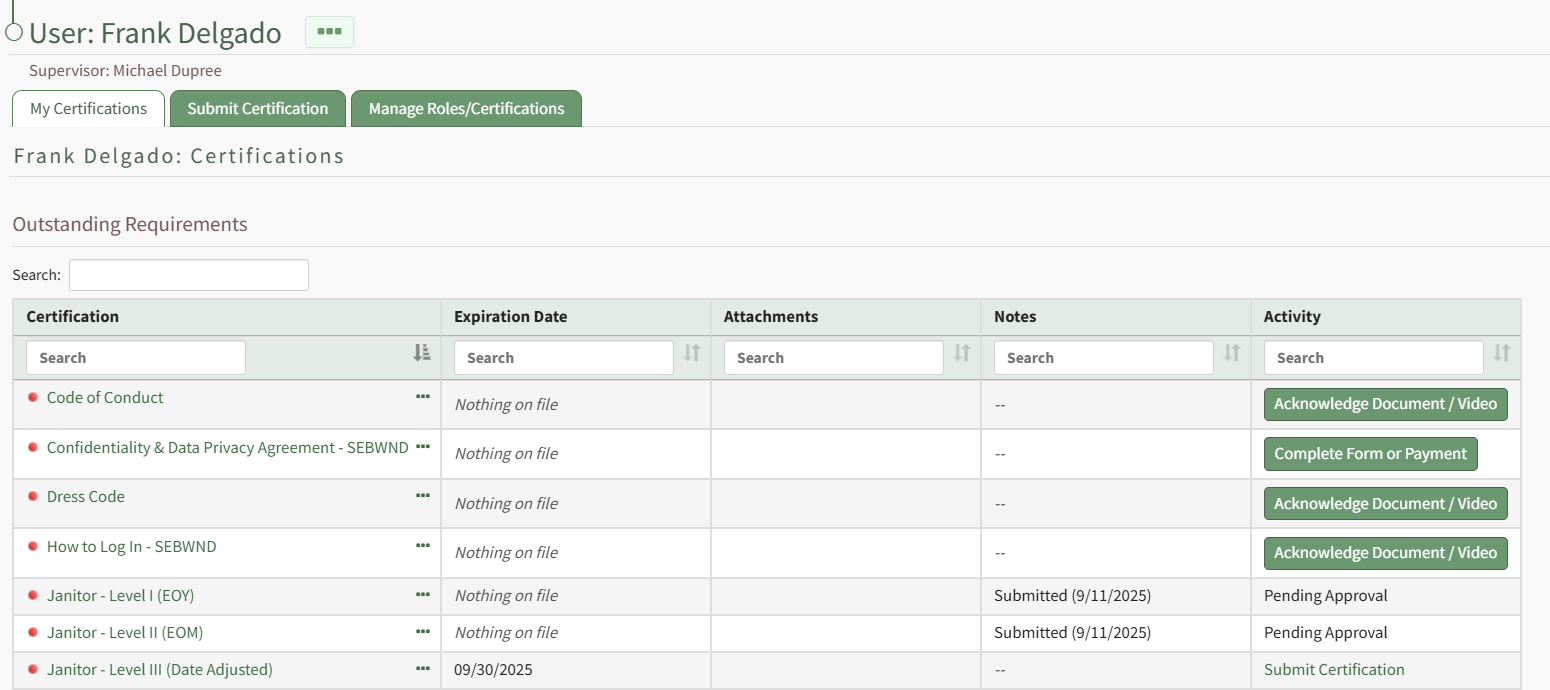The height and width of the screenshot is (690, 1550).
Task: Open ellipsis menu for Code of Conduct
Action: [x=423, y=397]
